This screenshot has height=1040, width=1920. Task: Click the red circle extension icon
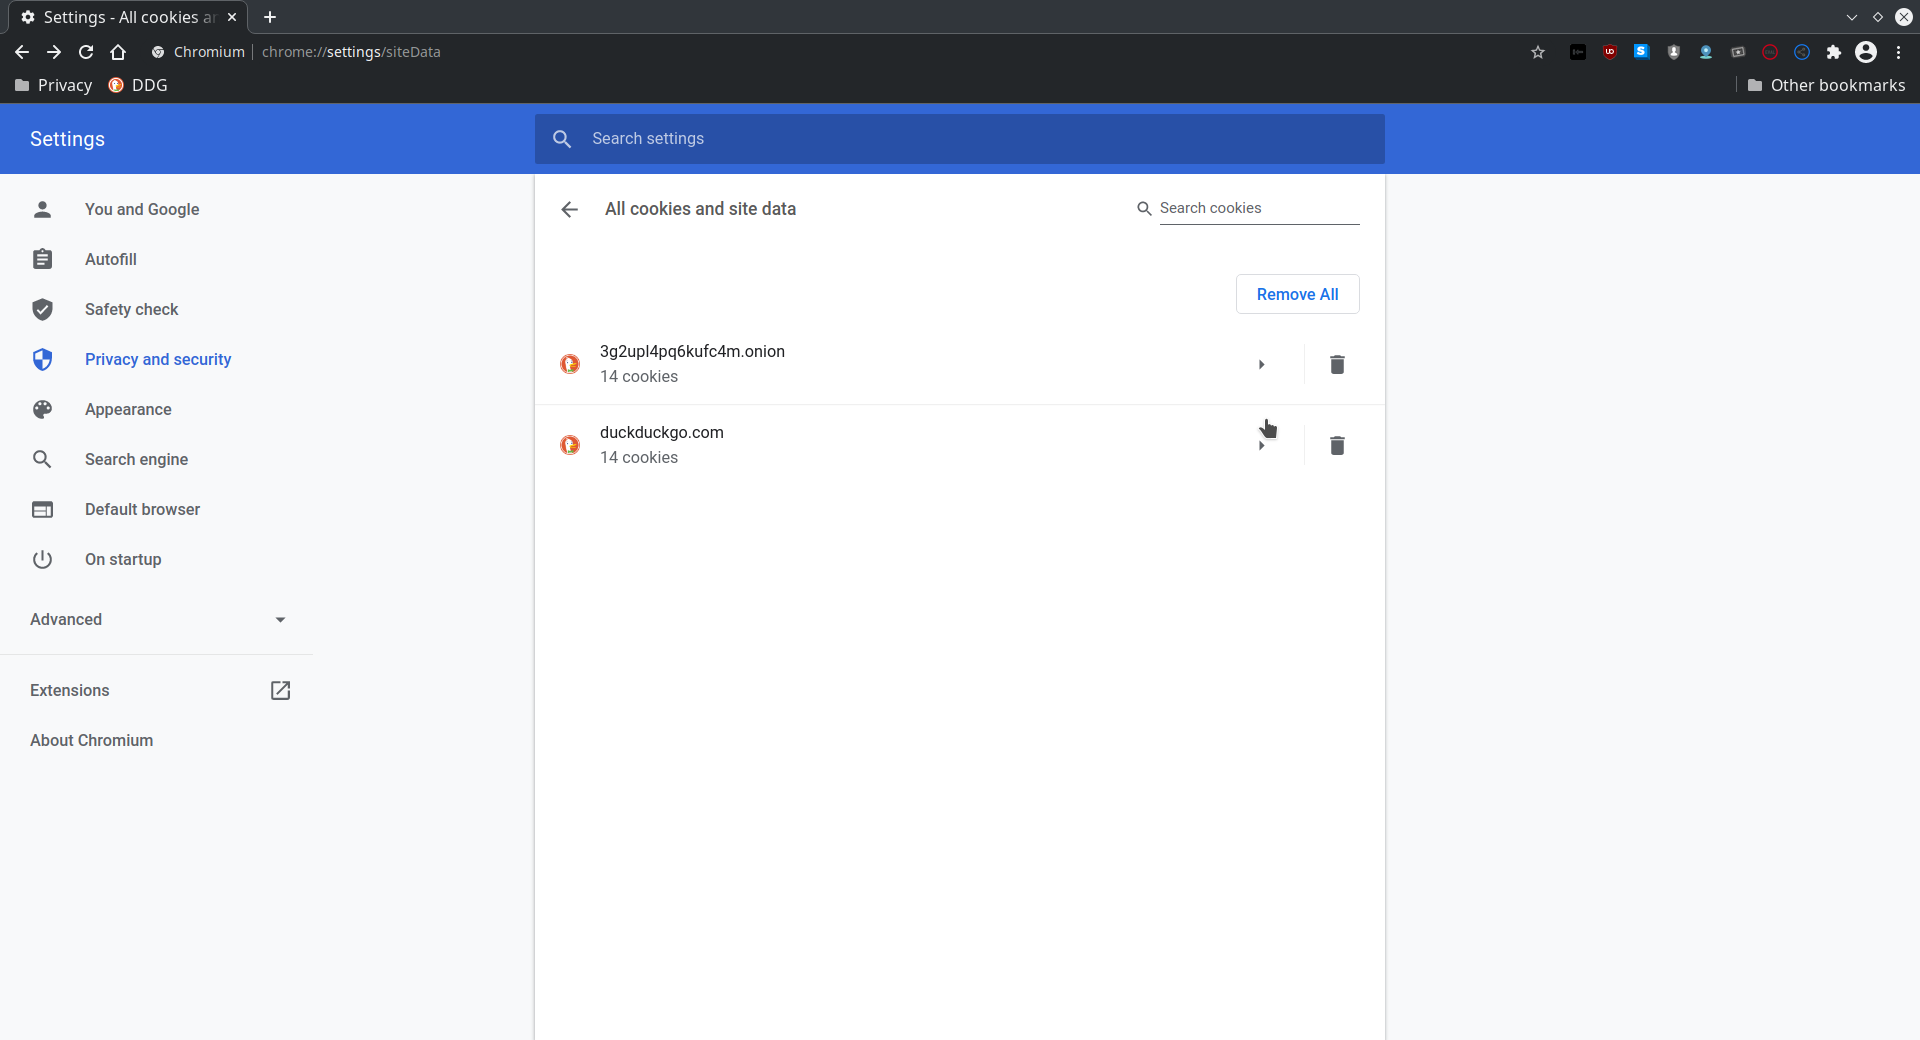tap(1770, 52)
